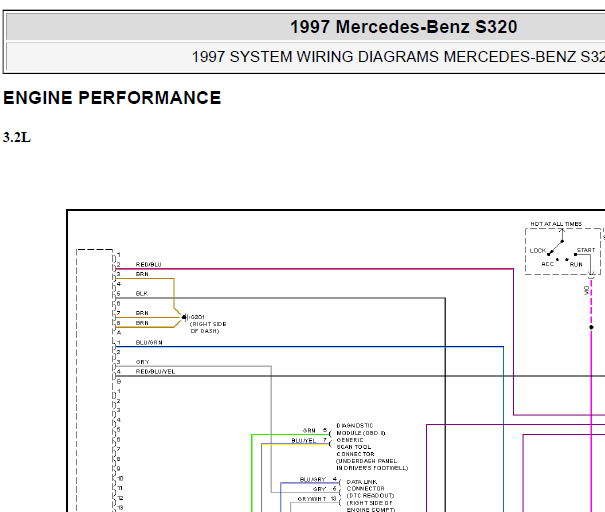605x512 pixels.
Task: Click the 'RED/BLU/YEL' wire label
Action: click(x=155, y=371)
